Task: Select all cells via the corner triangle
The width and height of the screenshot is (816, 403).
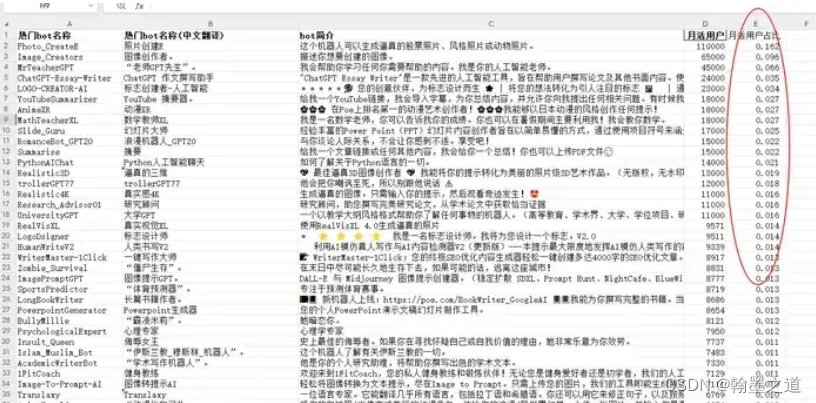Action: pyautogui.click(x=7, y=23)
